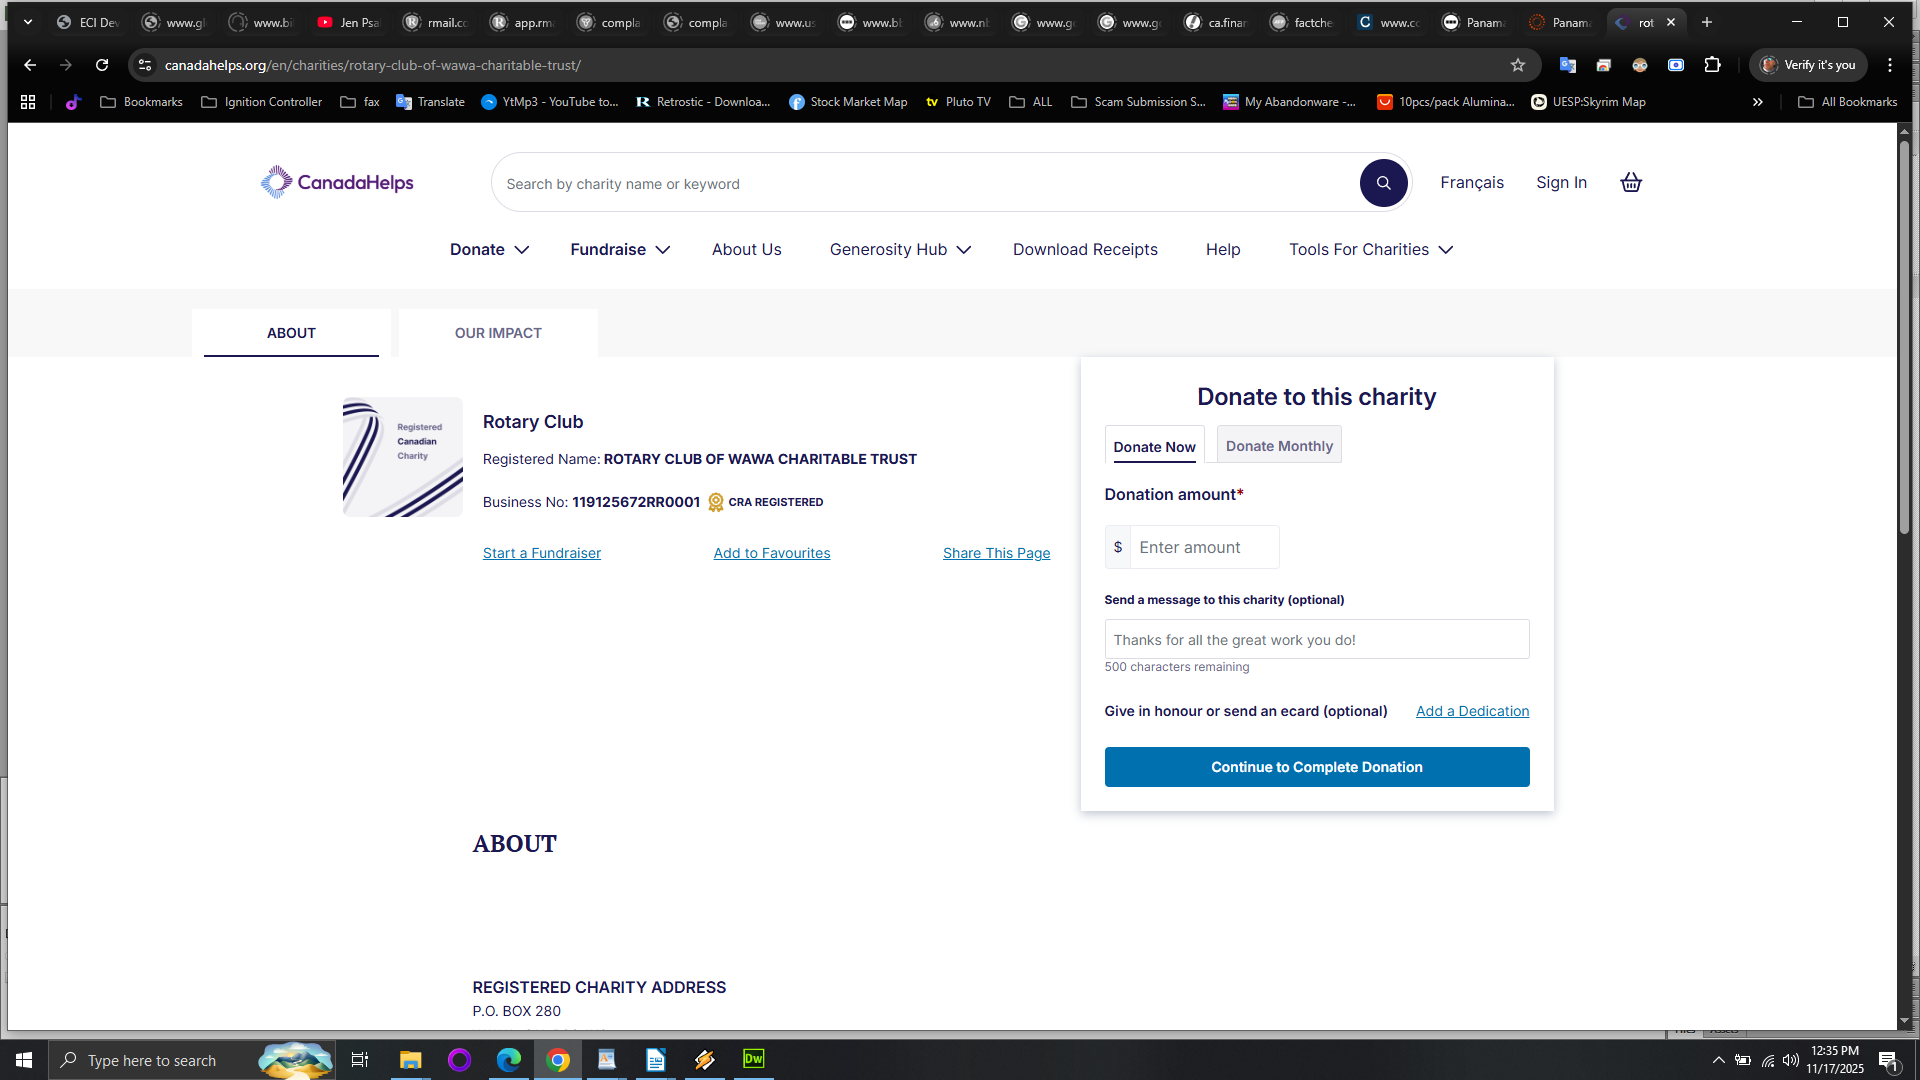This screenshot has height=1080, width=1920.
Task: Reload the page with refresh icon
Action: coord(102,65)
